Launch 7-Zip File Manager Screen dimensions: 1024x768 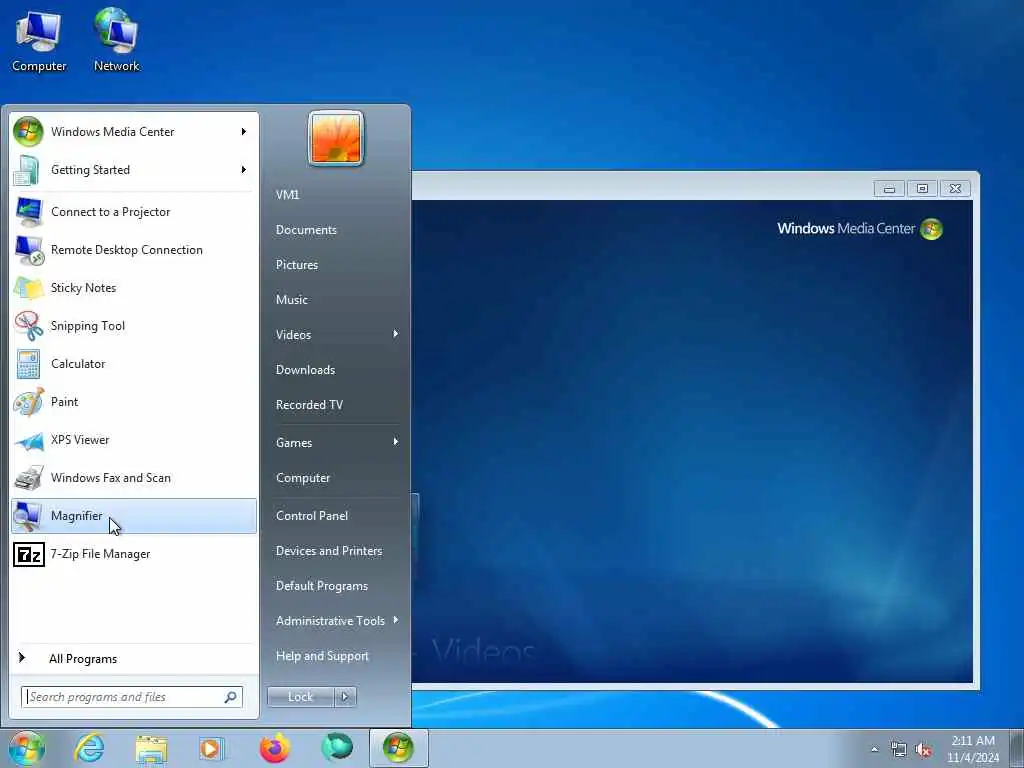[134, 554]
